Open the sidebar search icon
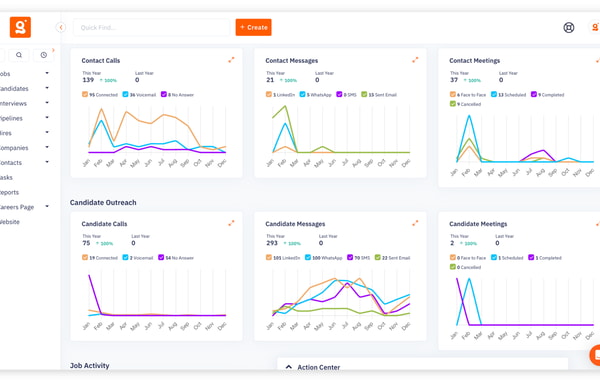 pos(19,55)
